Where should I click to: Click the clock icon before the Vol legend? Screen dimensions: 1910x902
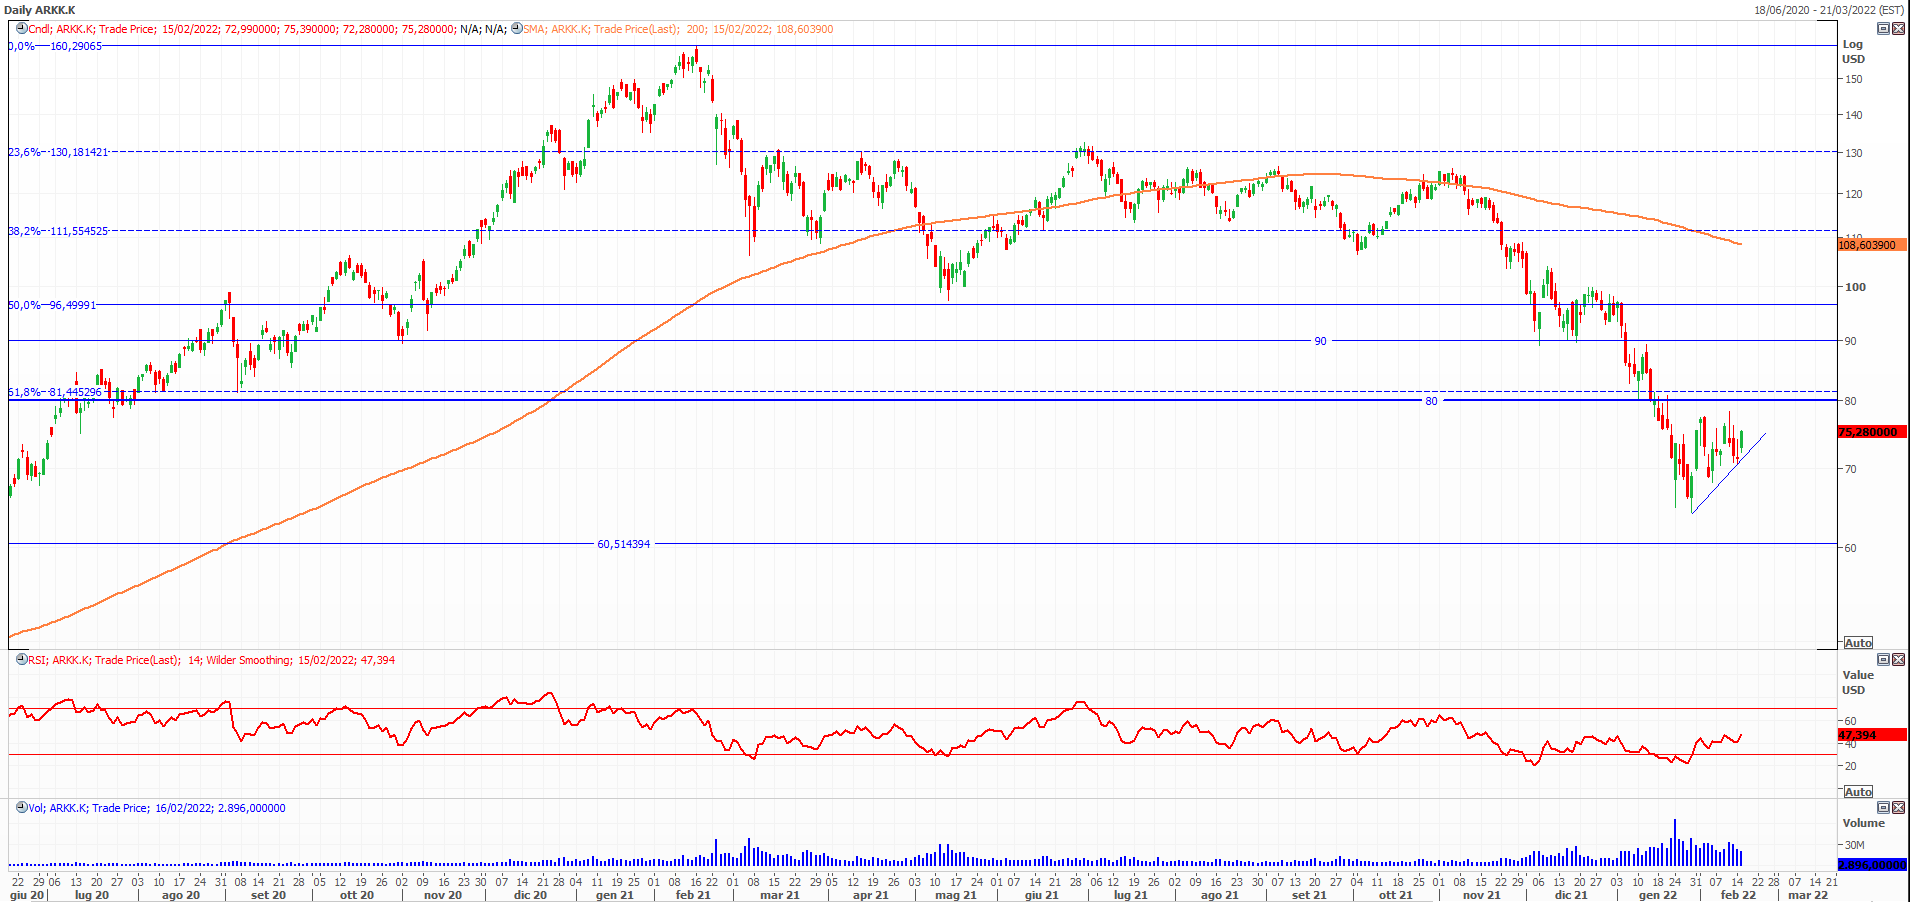(21, 808)
